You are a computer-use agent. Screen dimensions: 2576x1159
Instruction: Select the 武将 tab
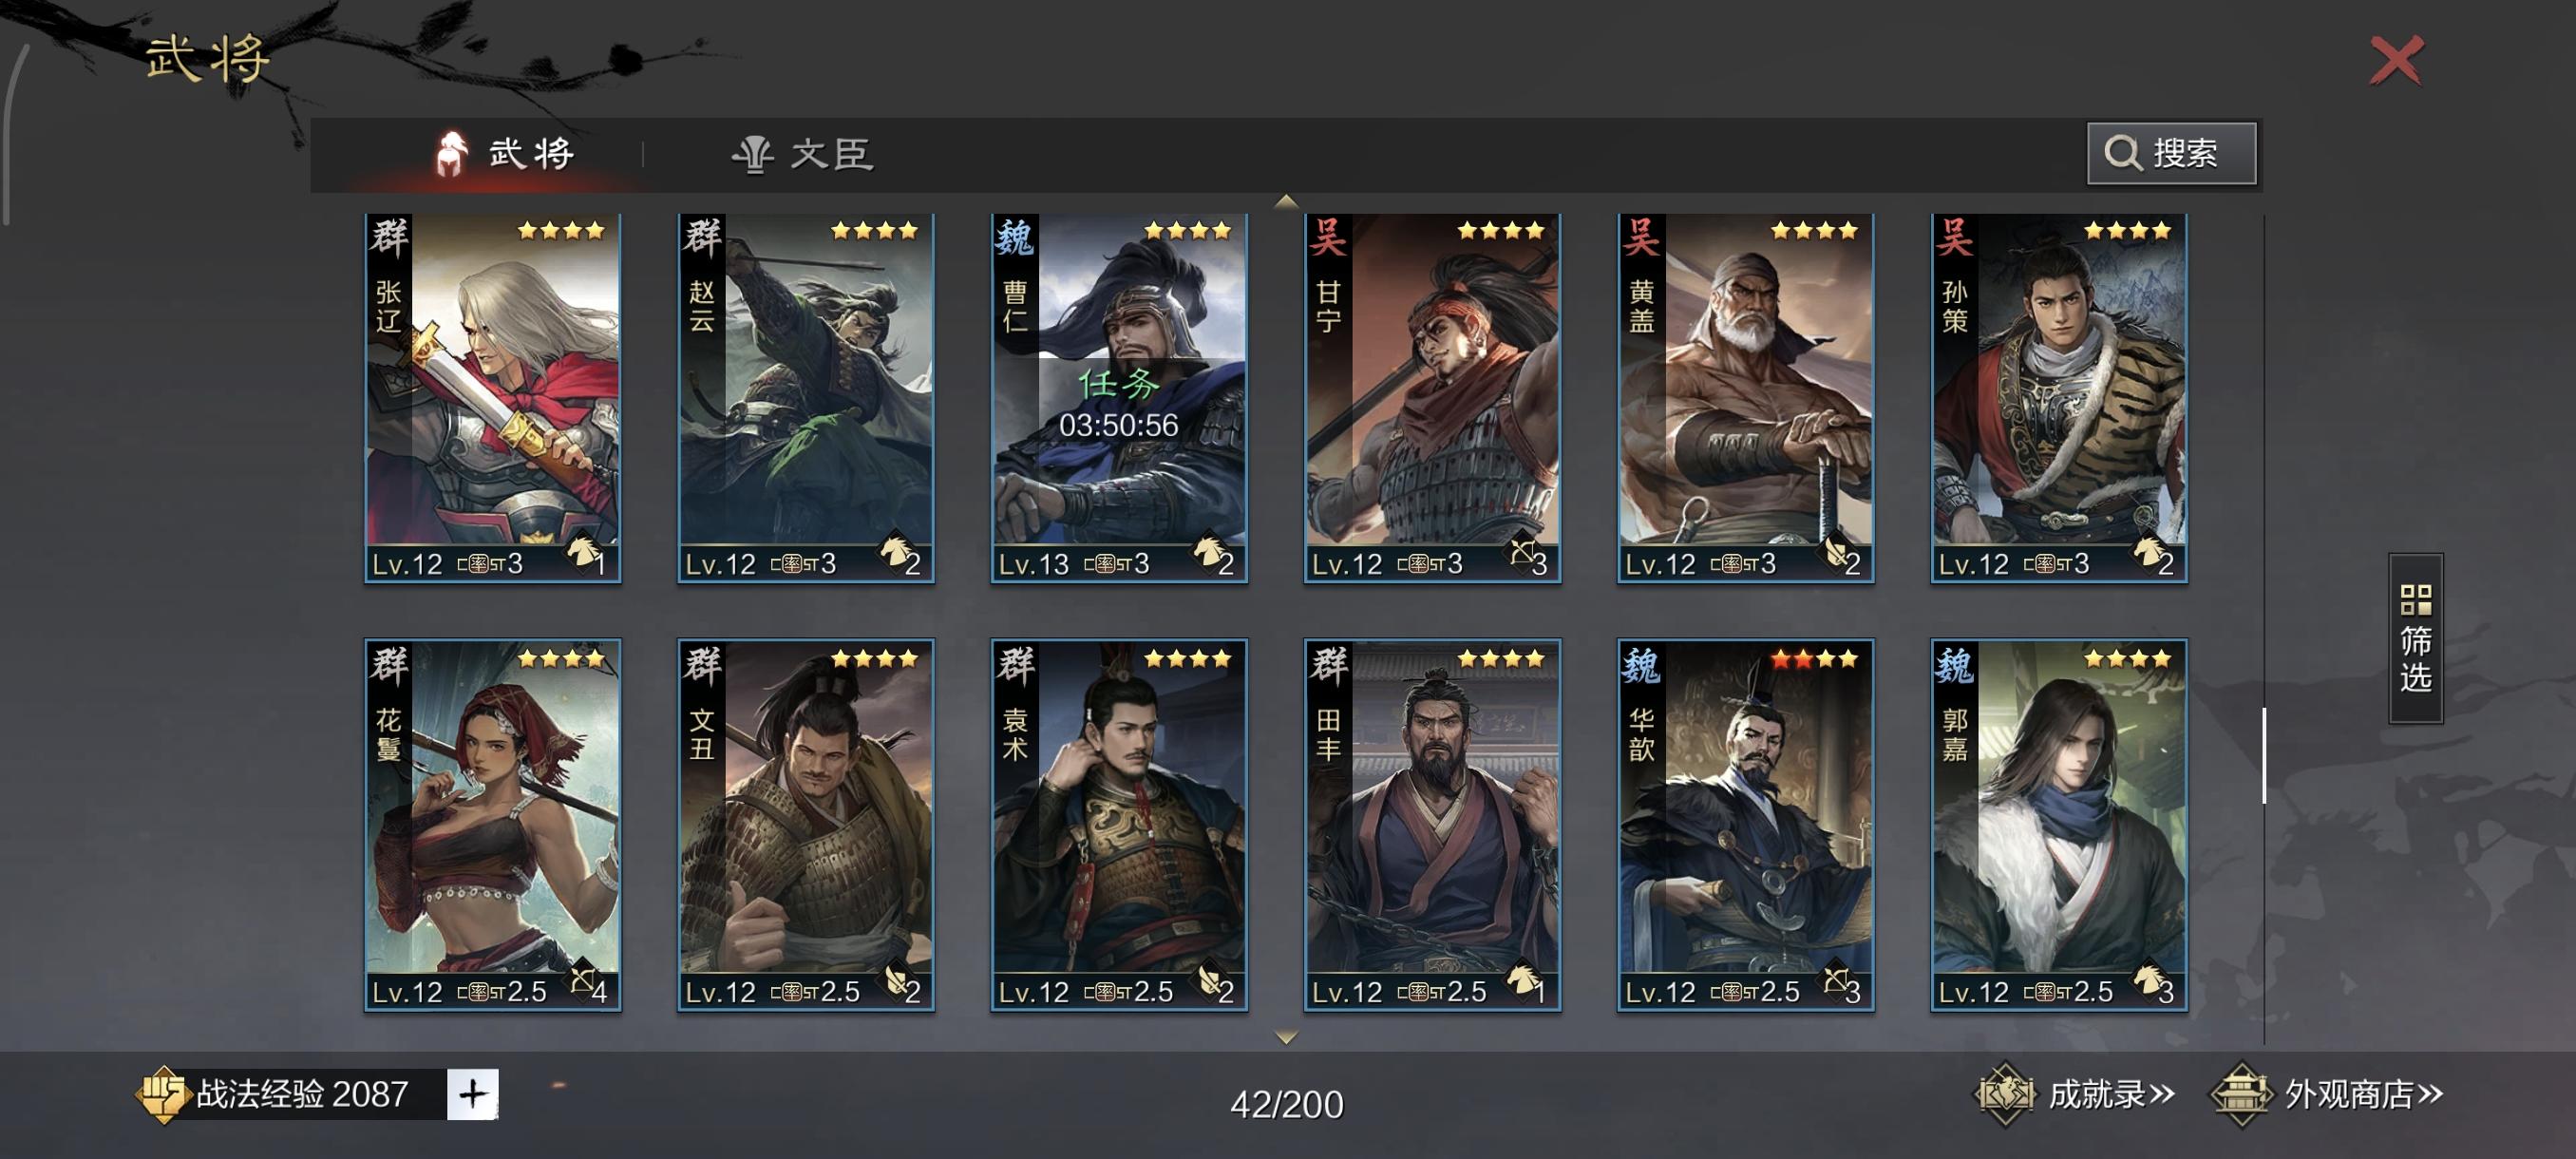(x=505, y=153)
